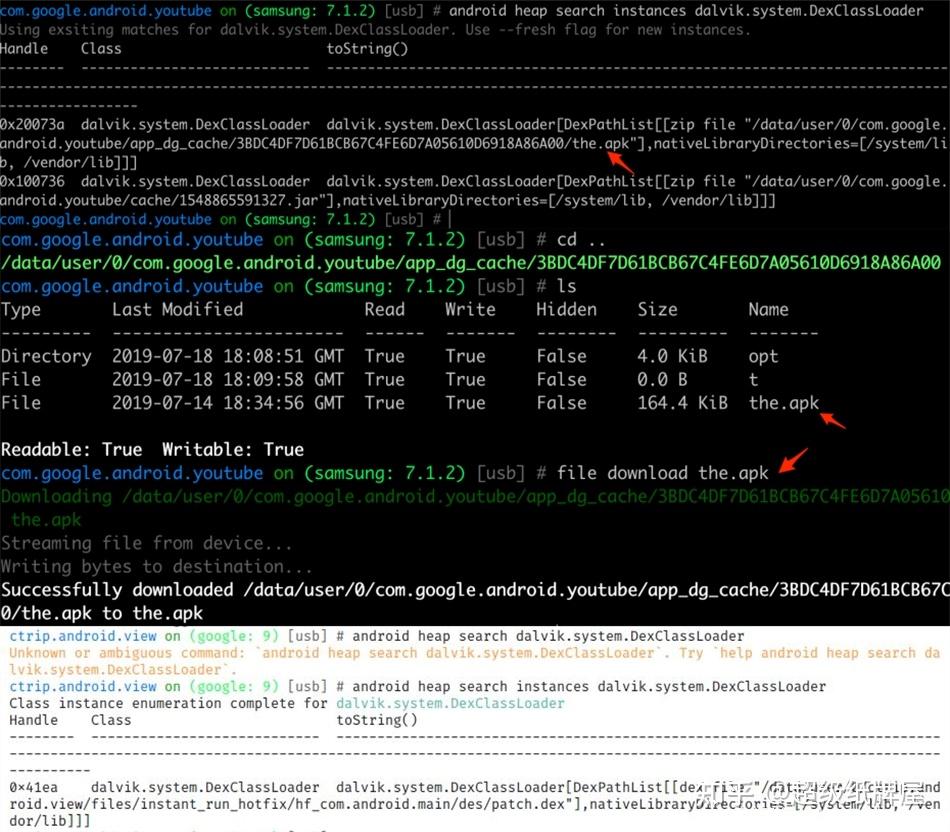
Task: Click 'Handle' header in lower terminal
Action: [x=33, y=720]
